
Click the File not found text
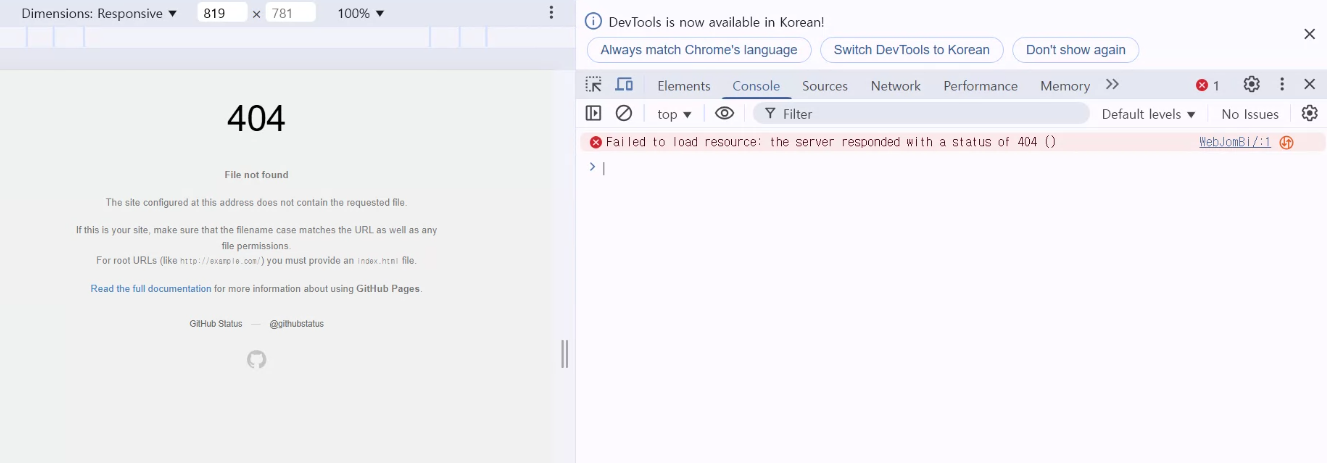256,175
